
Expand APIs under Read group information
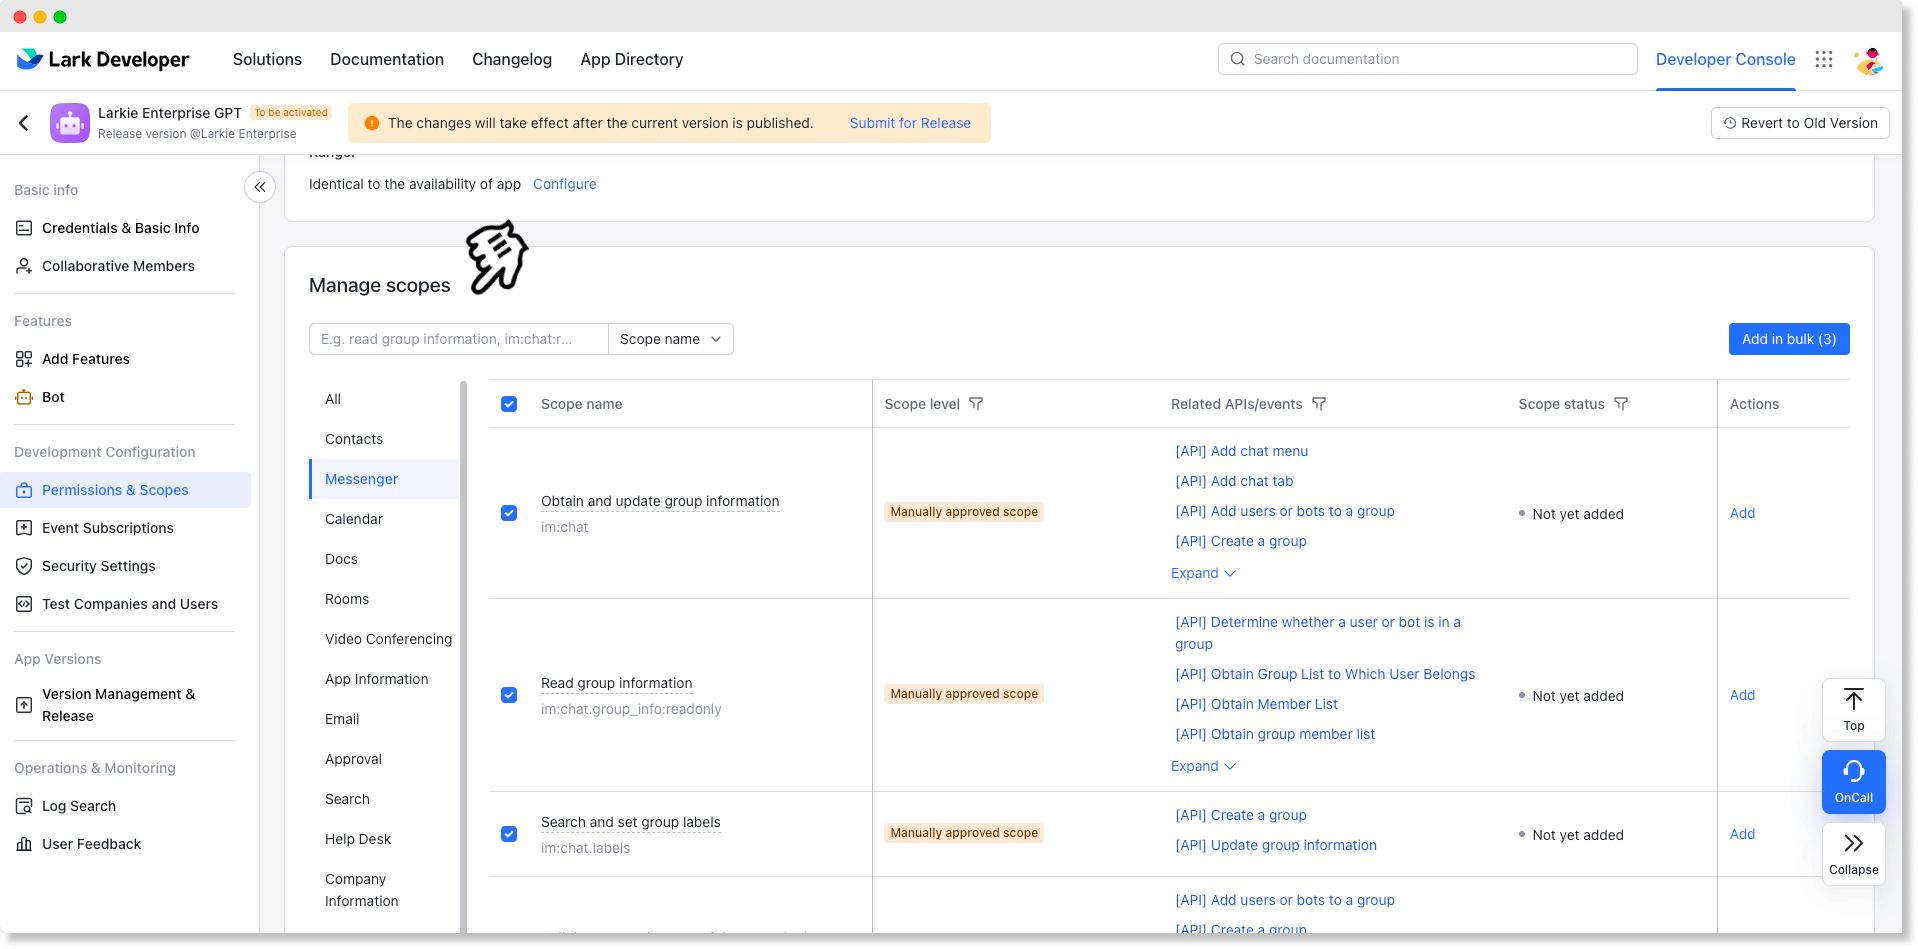pos(1203,766)
